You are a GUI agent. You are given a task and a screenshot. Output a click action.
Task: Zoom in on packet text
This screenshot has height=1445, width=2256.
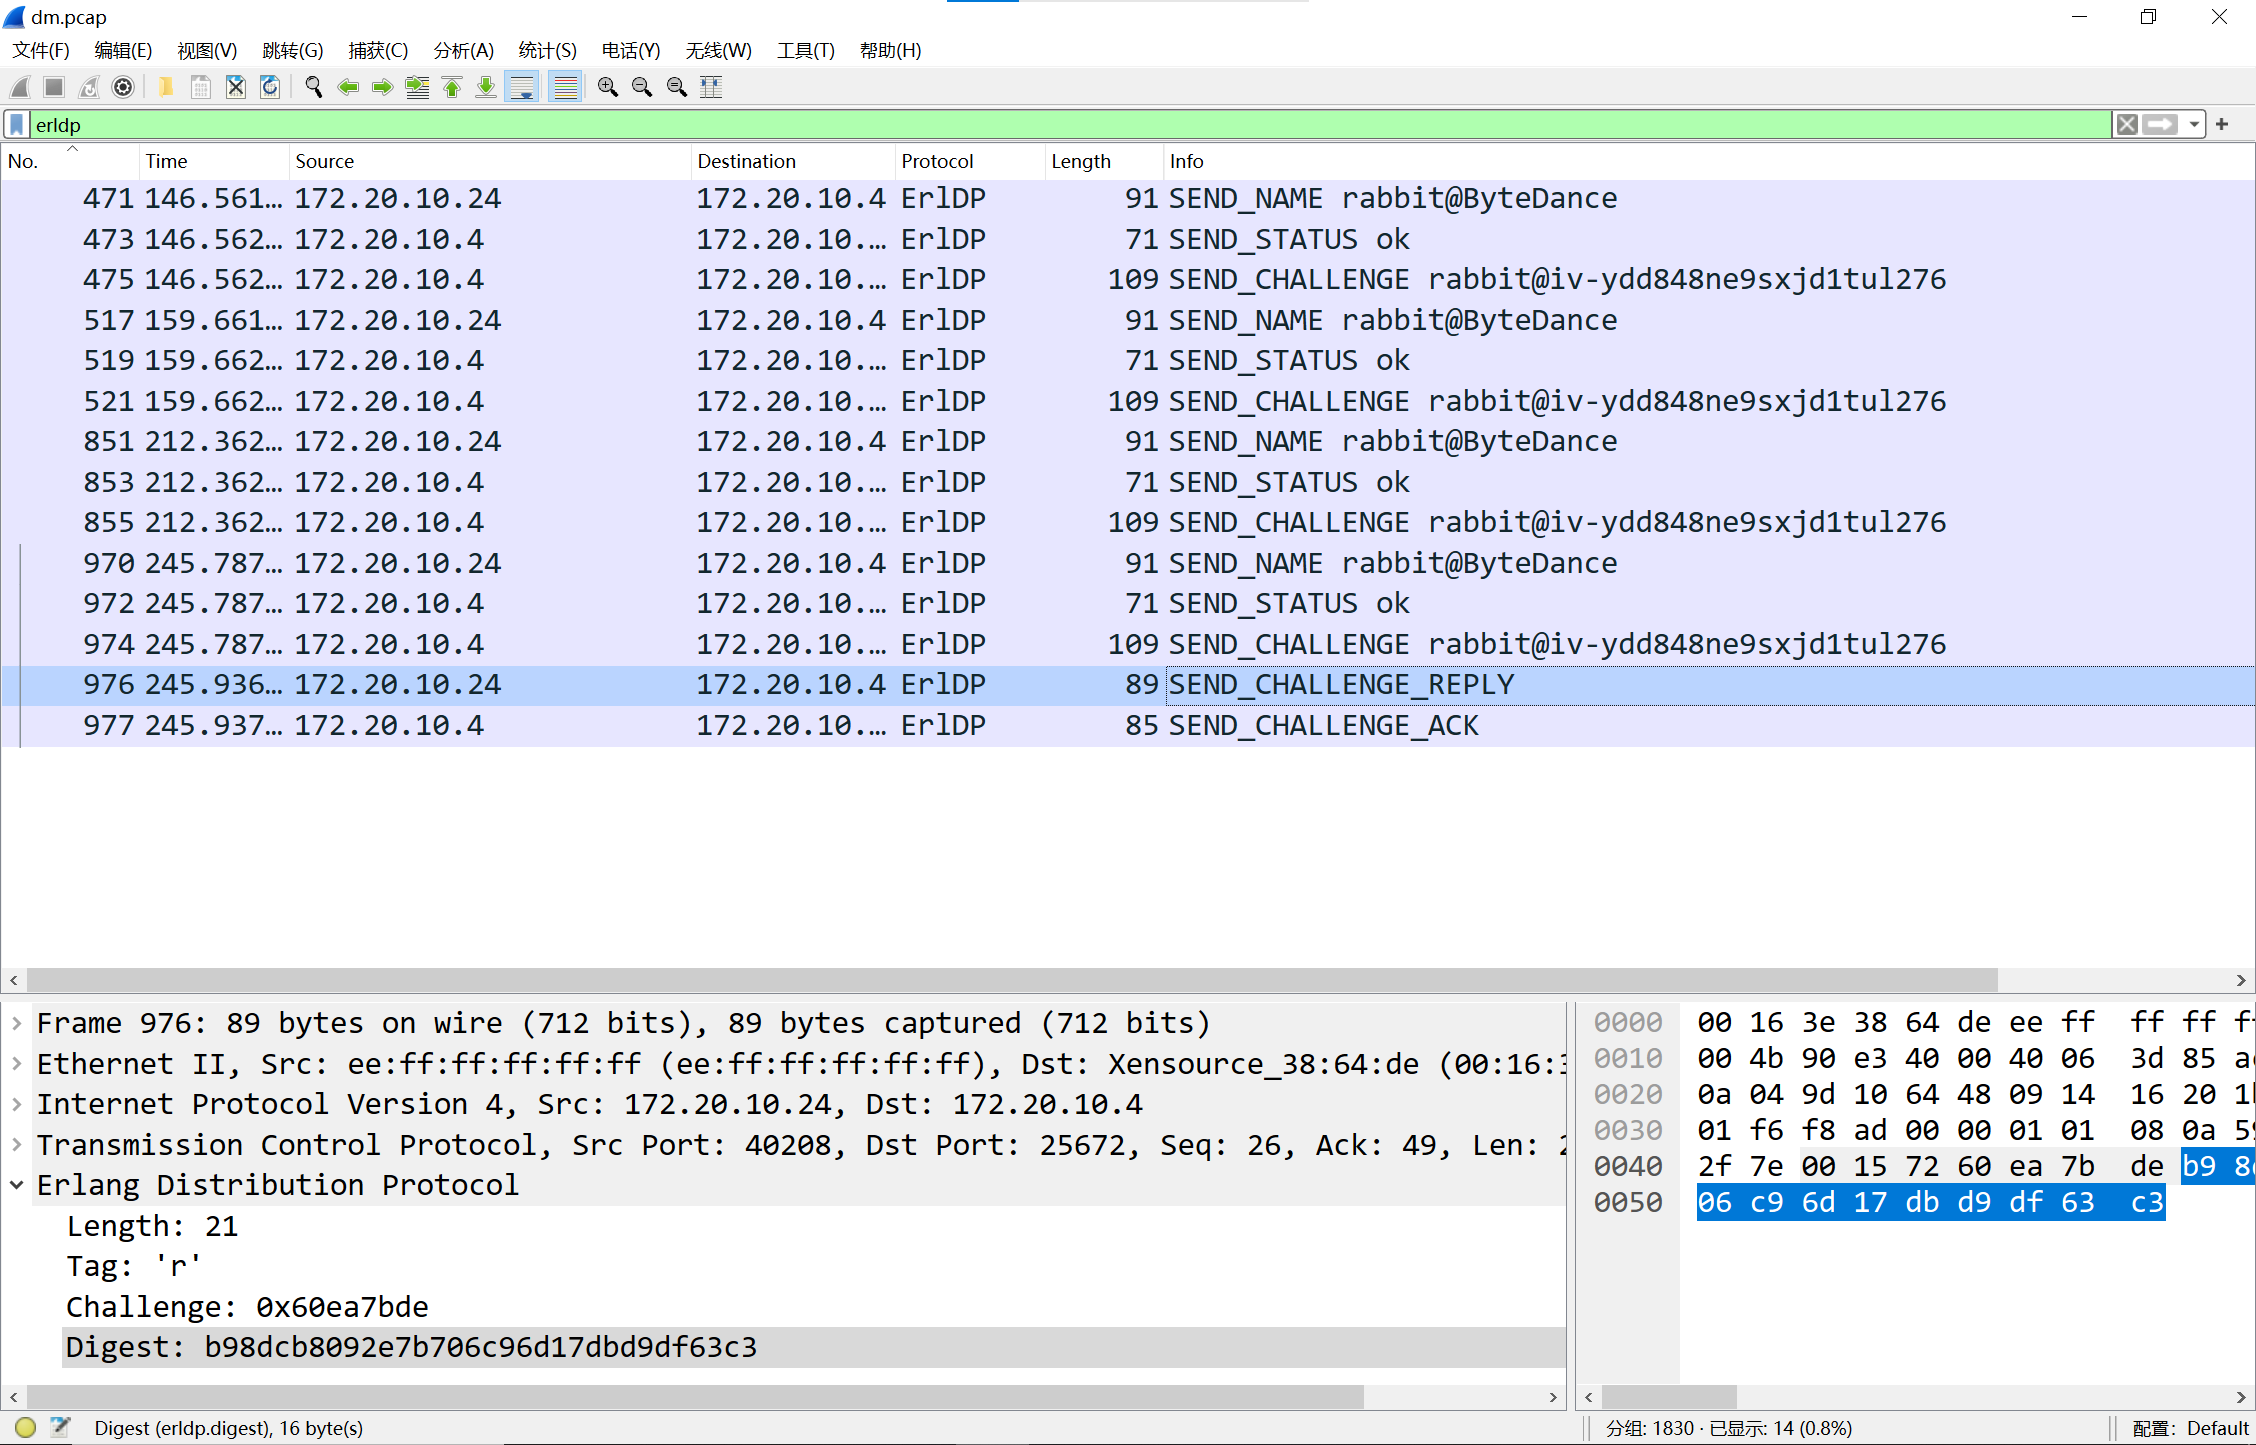click(607, 88)
